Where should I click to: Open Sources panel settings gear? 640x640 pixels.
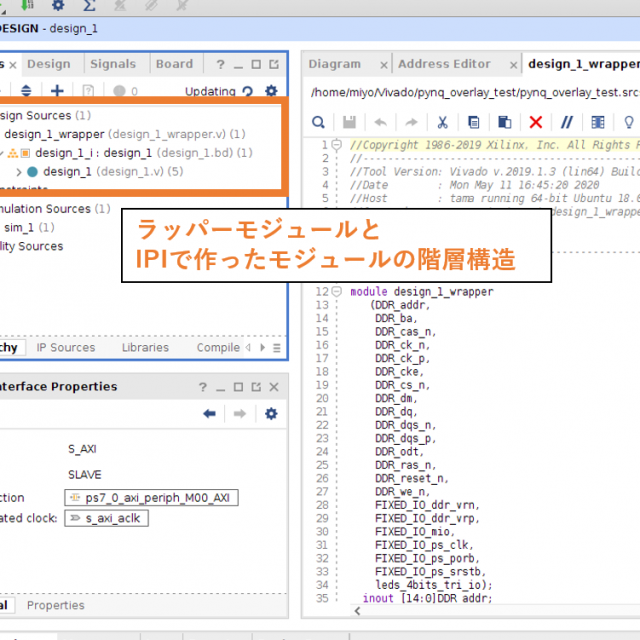270,91
